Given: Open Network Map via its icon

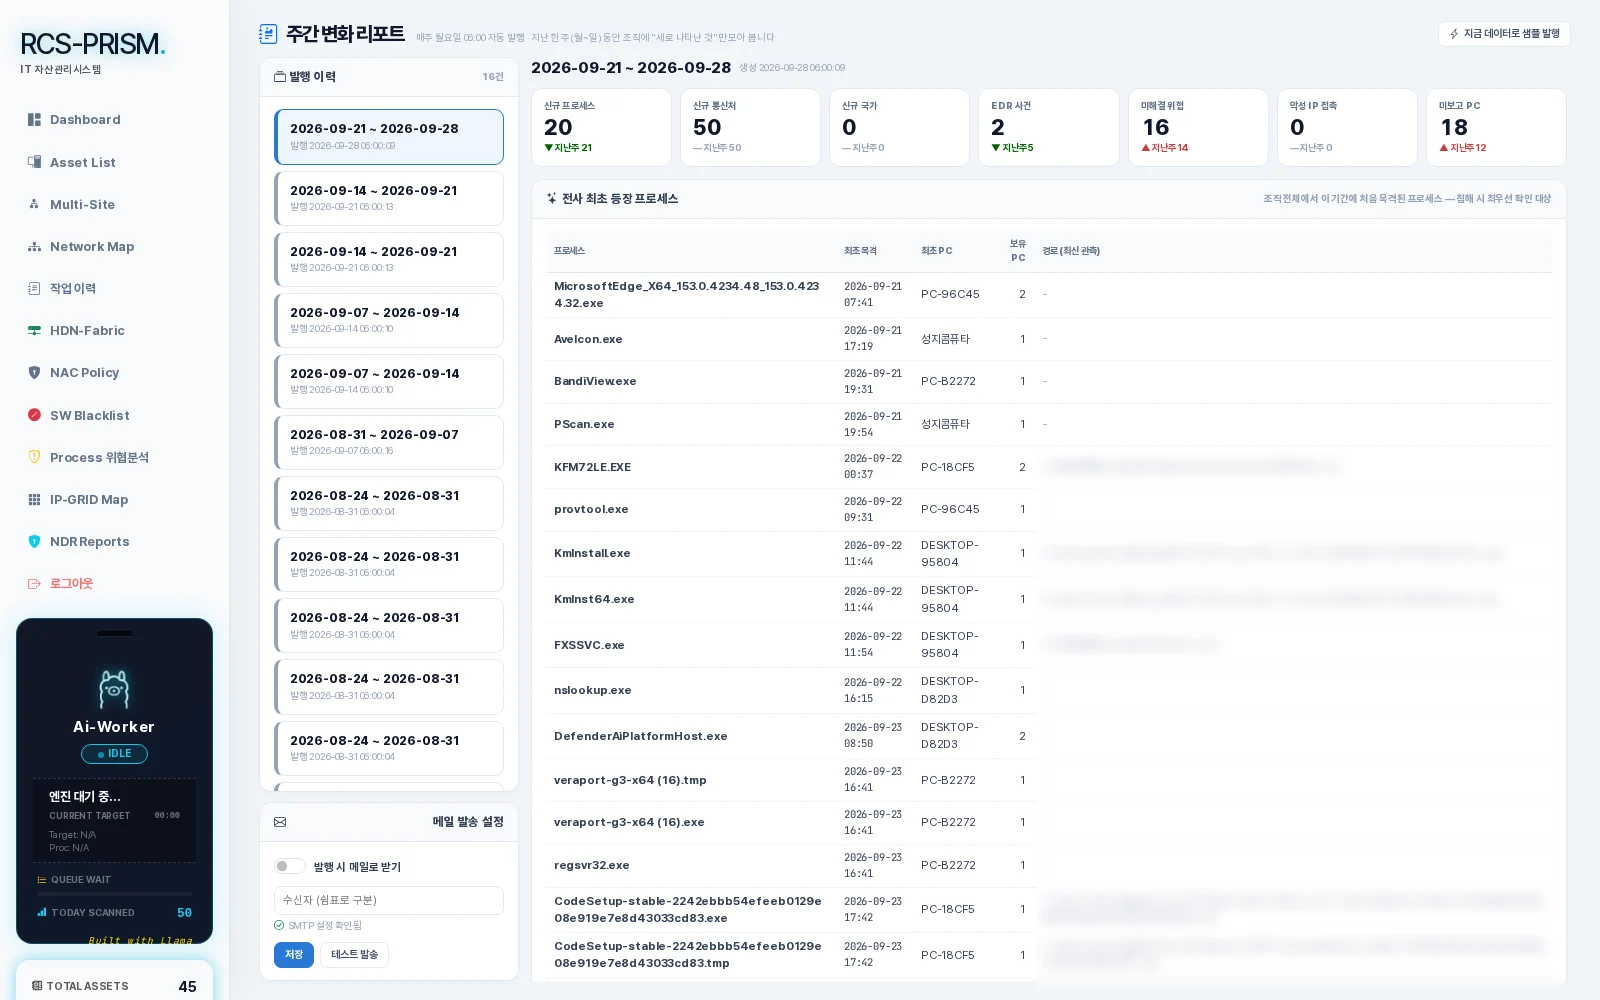Looking at the screenshot, I should click(34, 247).
